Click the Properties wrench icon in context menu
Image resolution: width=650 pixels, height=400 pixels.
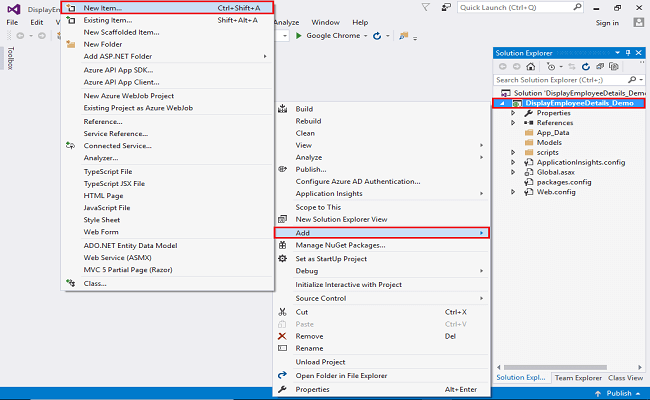282,389
